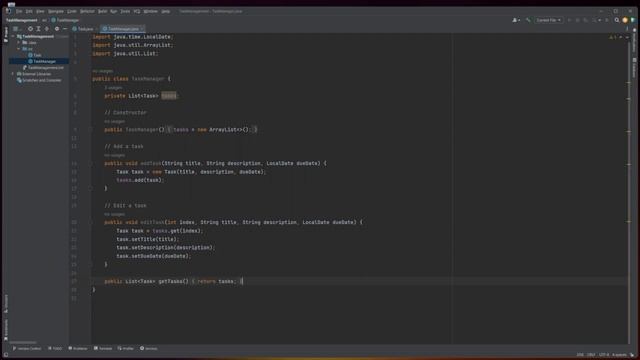Select TaskManager class in project tree
This screenshot has height=360, width=640.
pyautogui.click(x=42, y=61)
